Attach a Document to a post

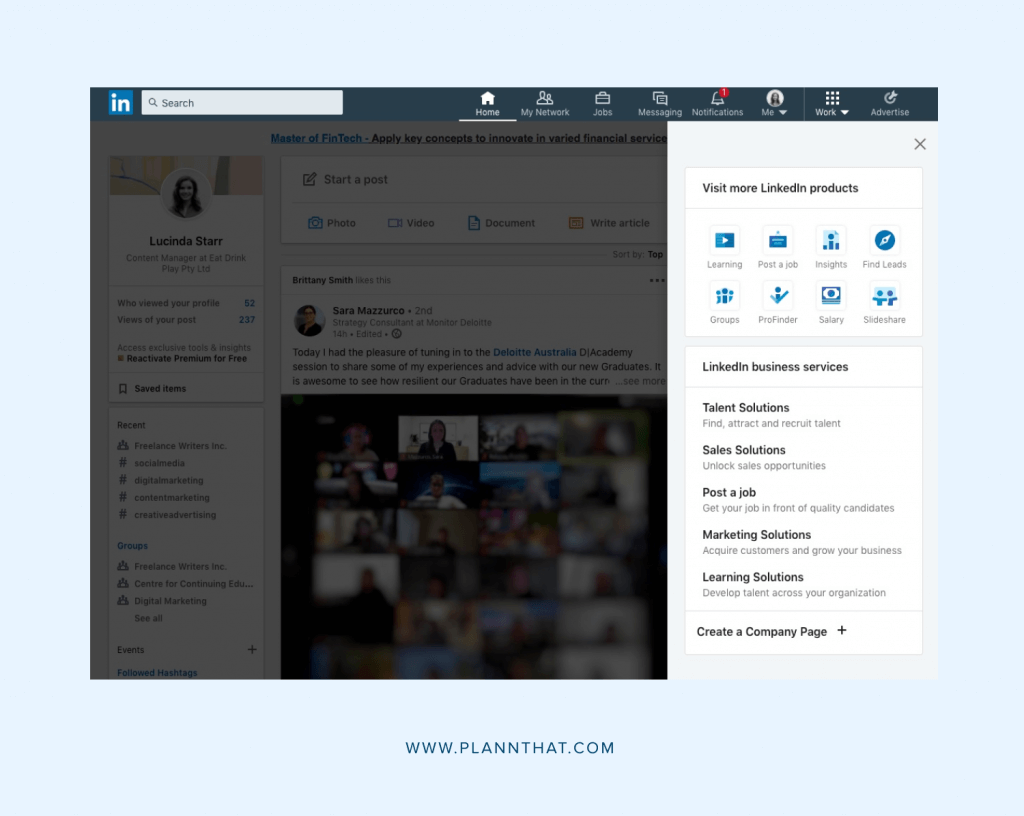tap(501, 223)
